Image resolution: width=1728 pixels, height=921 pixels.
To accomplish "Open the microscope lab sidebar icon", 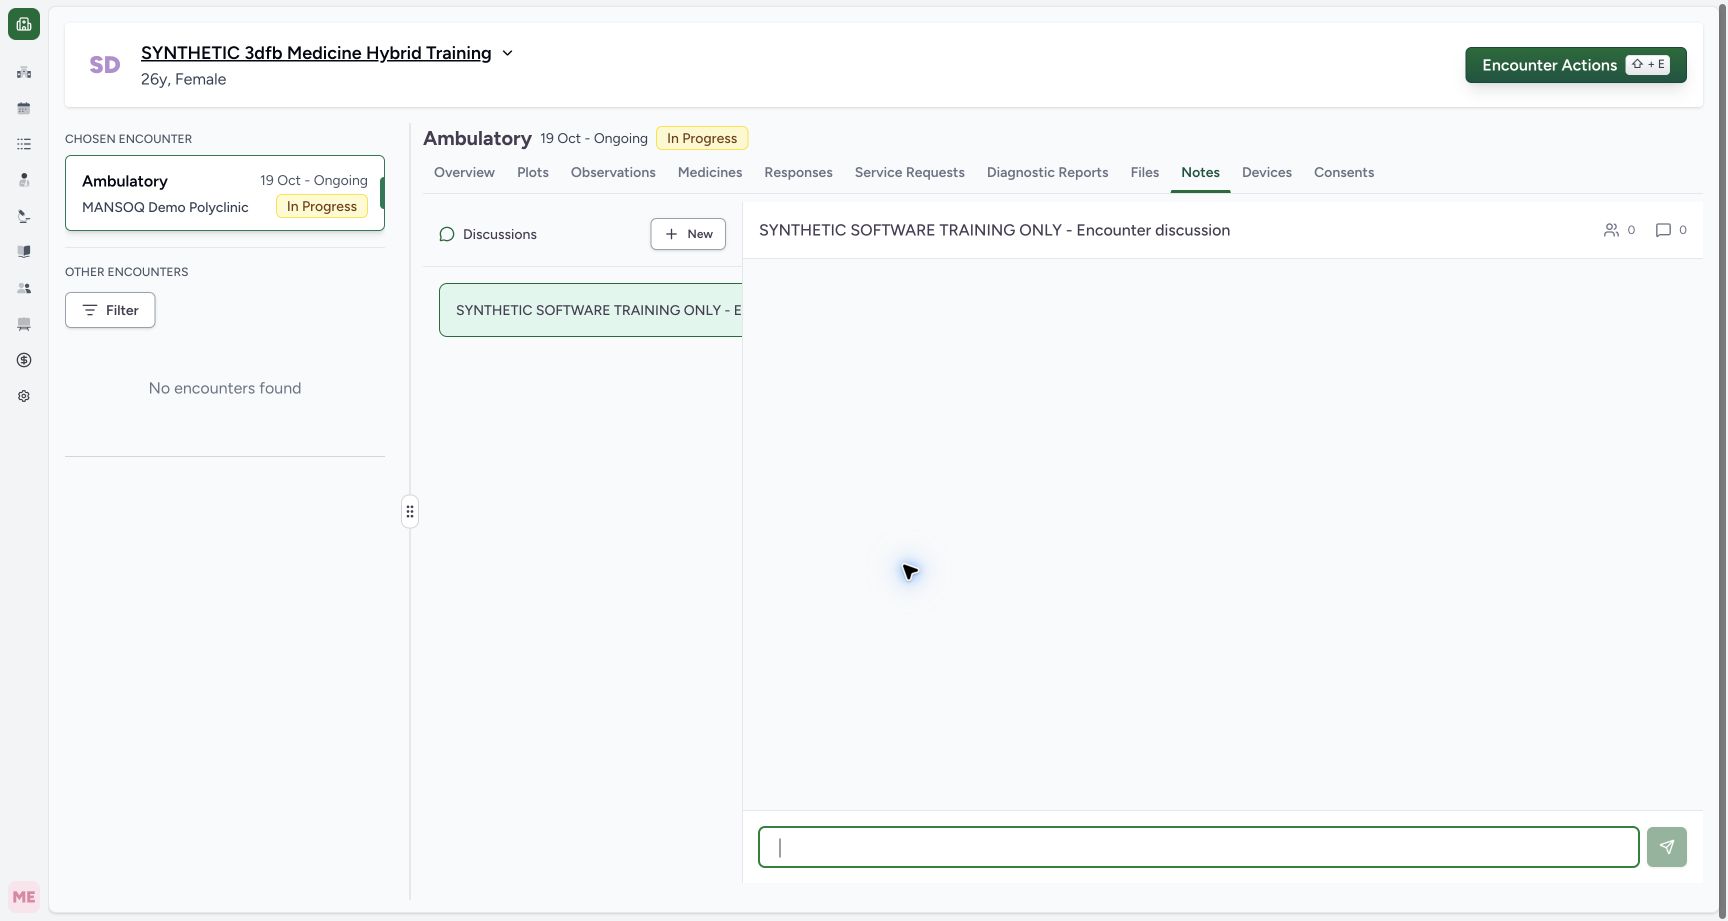I will tap(24, 216).
